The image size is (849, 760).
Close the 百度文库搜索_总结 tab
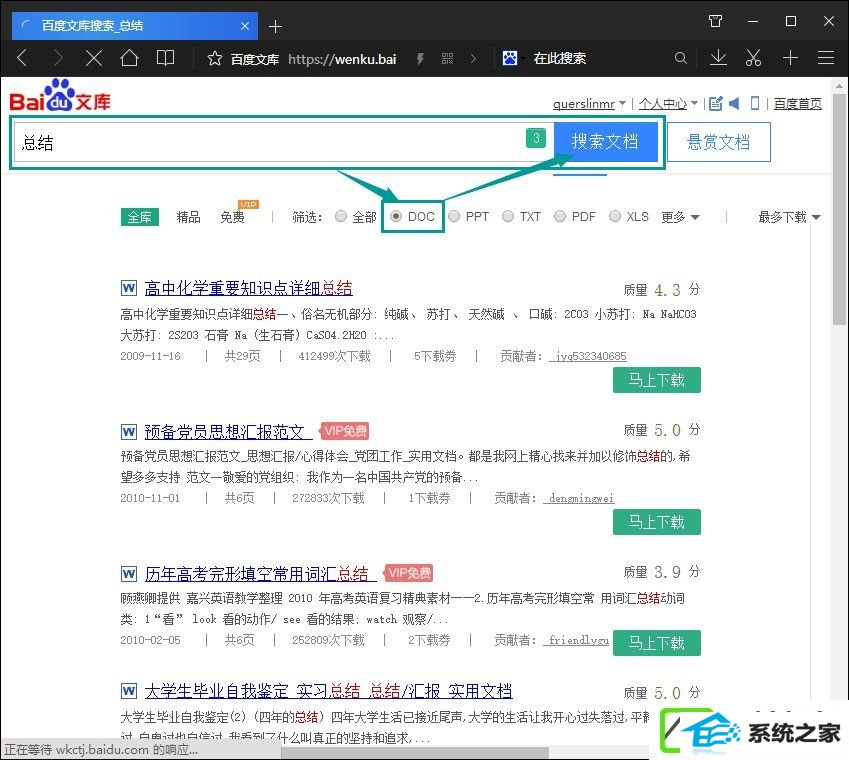(x=245, y=26)
